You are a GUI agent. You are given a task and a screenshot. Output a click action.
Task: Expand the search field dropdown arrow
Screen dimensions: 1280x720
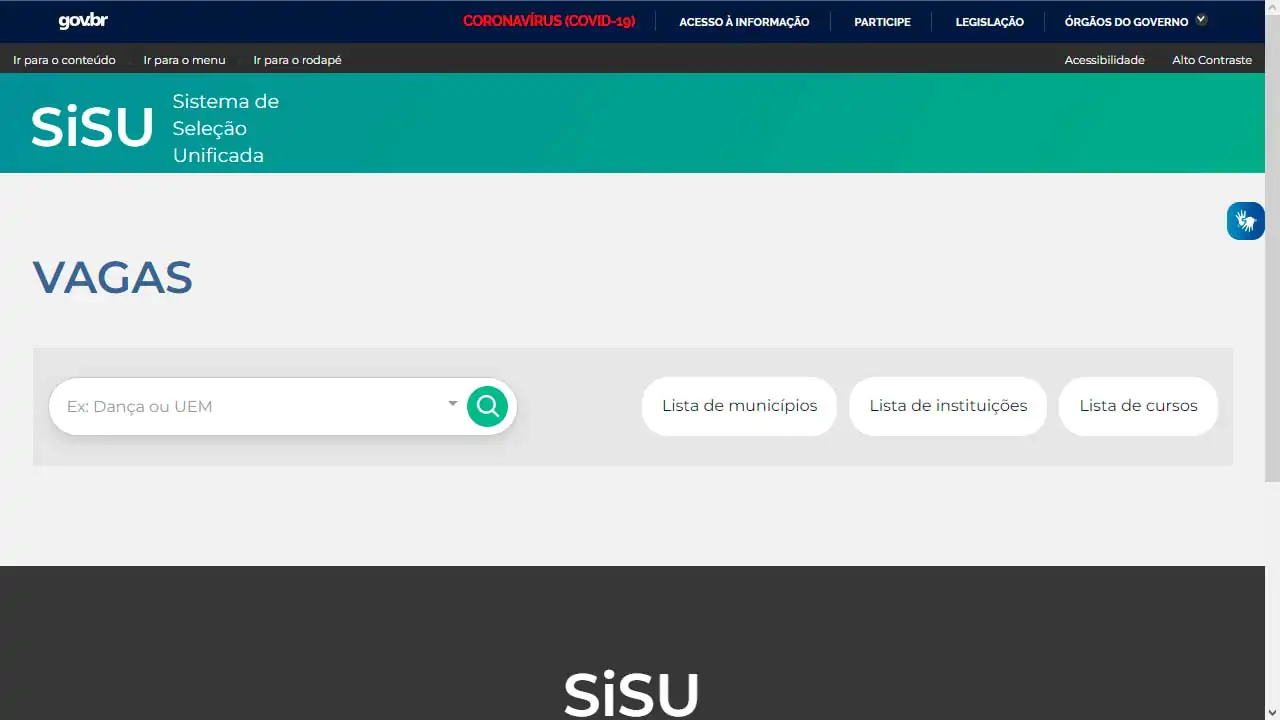point(453,404)
